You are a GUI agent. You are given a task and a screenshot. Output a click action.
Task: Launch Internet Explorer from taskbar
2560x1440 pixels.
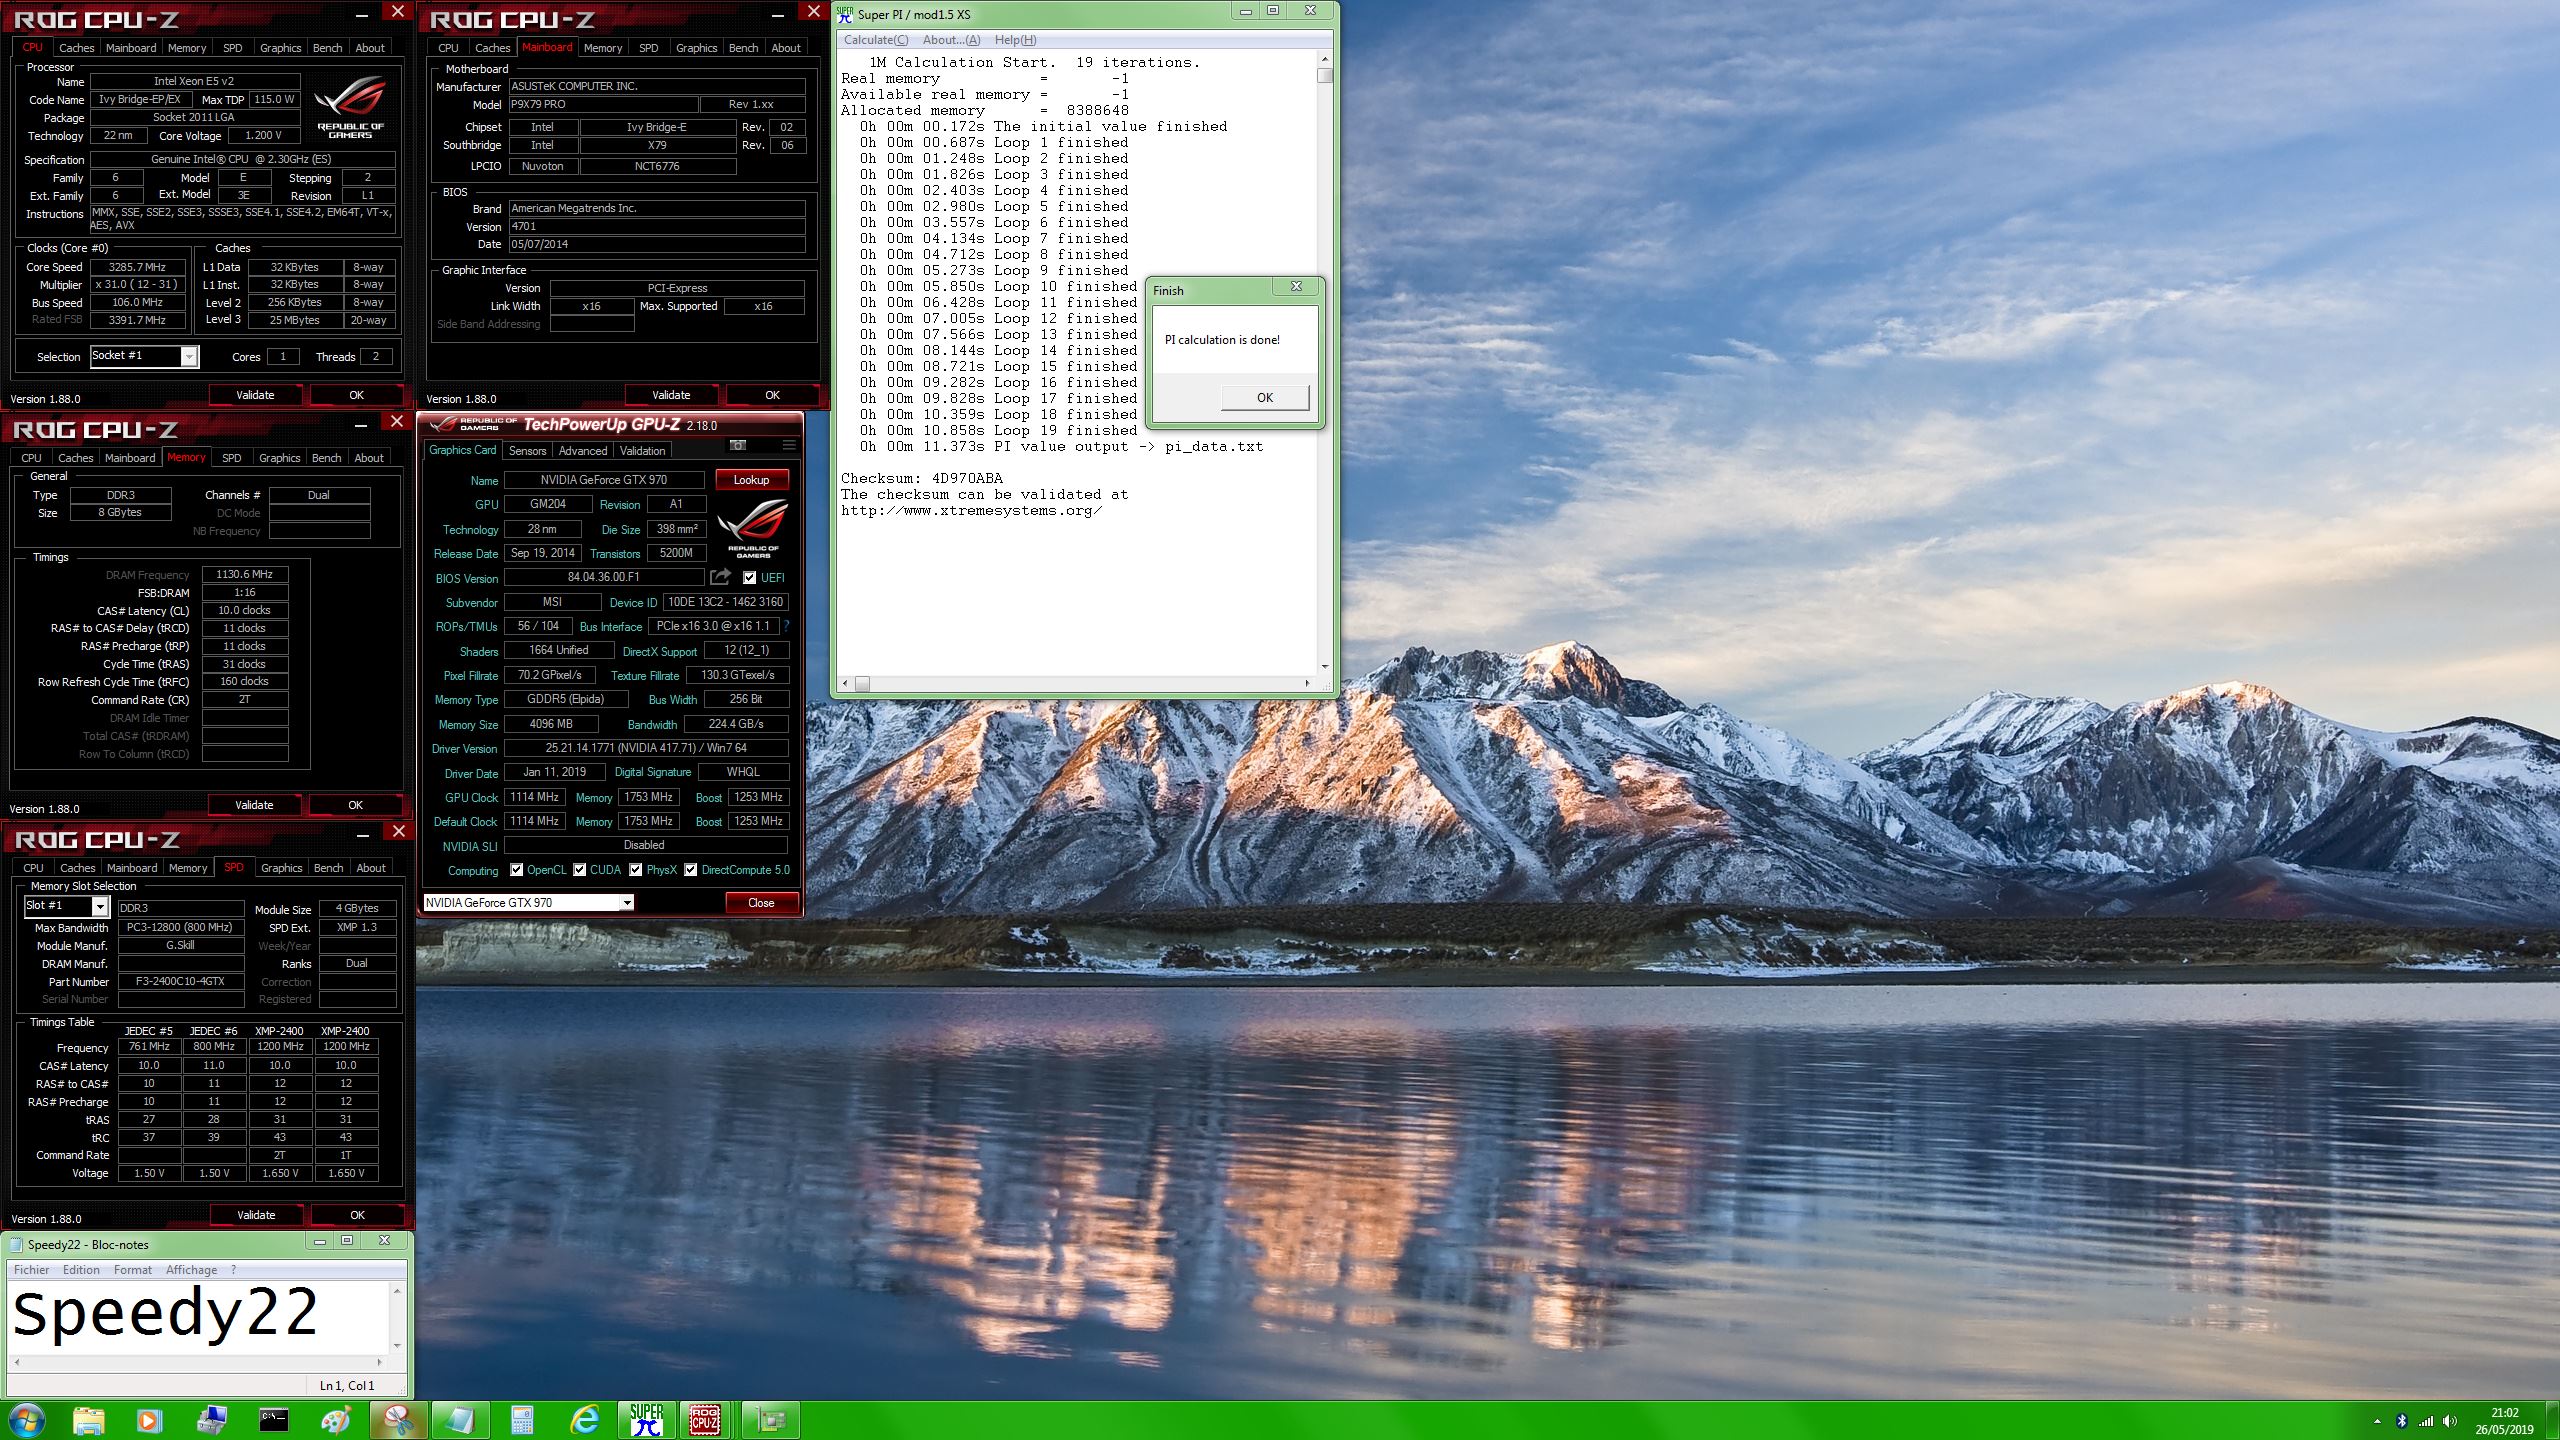click(585, 1420)
